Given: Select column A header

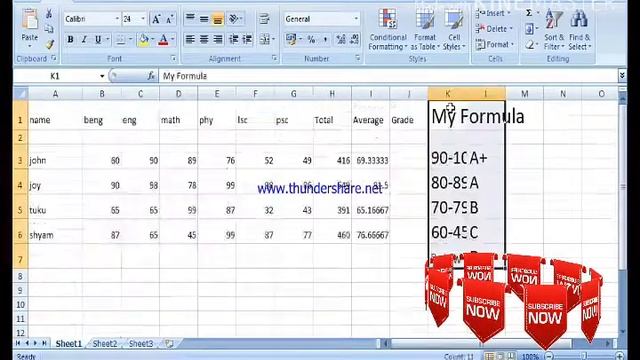Looking at the screenshot, I should click(55, 93).
